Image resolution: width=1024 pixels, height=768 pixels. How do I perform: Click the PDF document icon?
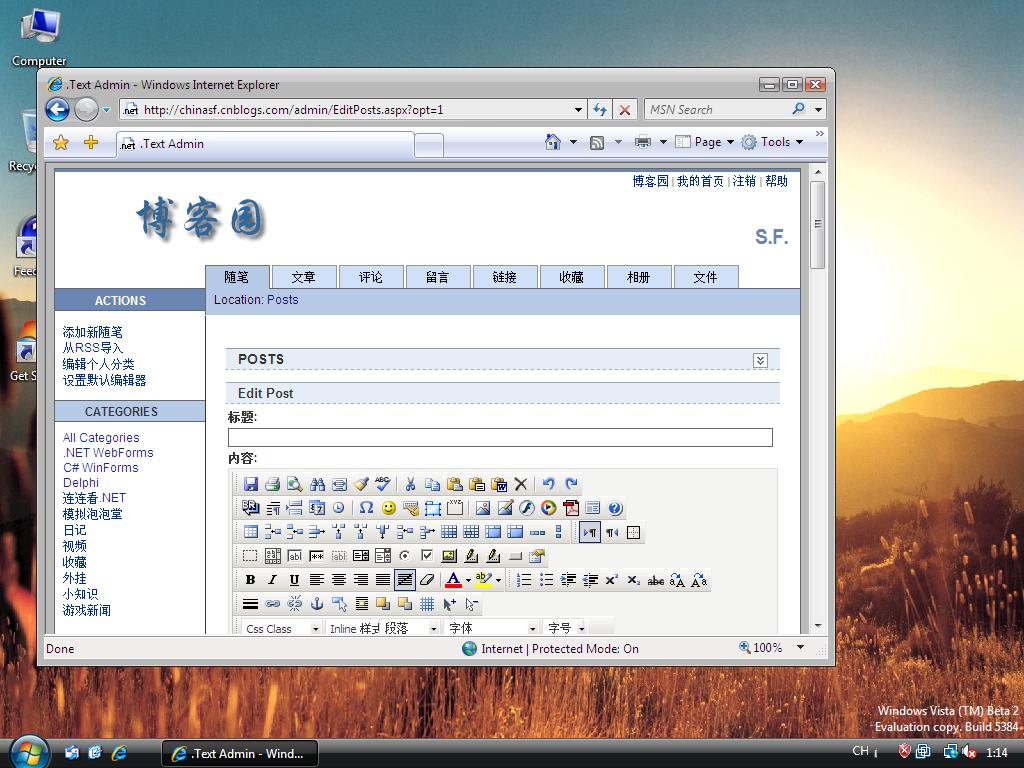(x=571, y=508)
